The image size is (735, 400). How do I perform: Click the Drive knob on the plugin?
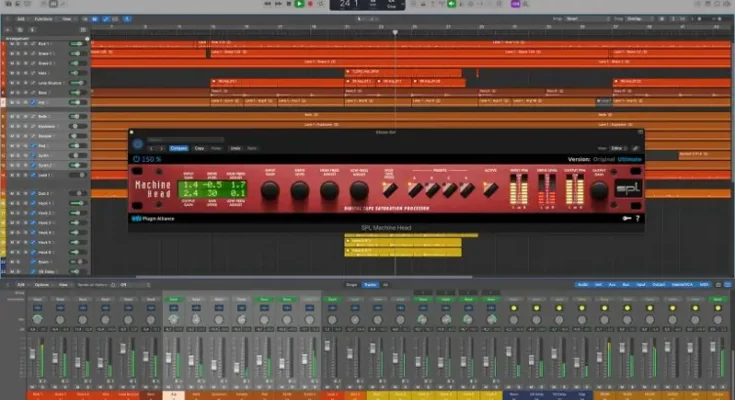tap(300, 189)
